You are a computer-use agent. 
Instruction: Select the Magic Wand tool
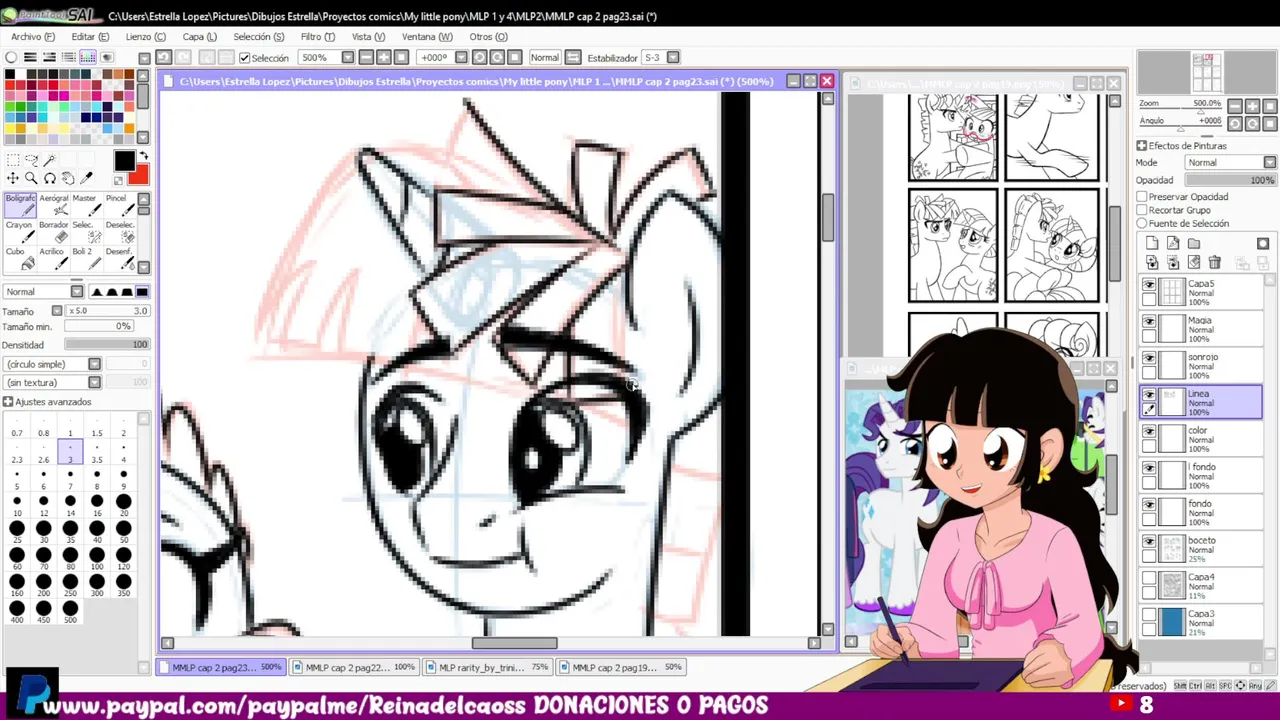[x=49, y=161]
